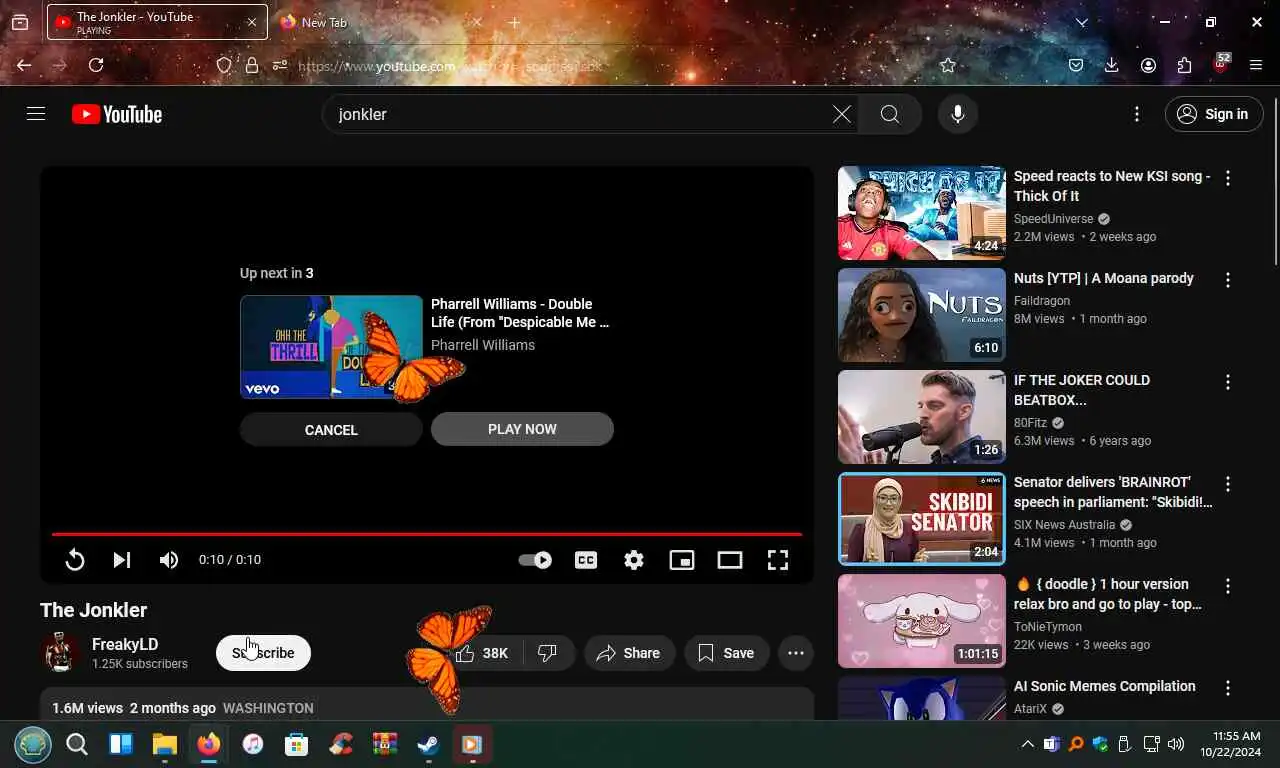Open options for doodle 1 hour video
The image size is (1280, 768).
pos(1228,586)
